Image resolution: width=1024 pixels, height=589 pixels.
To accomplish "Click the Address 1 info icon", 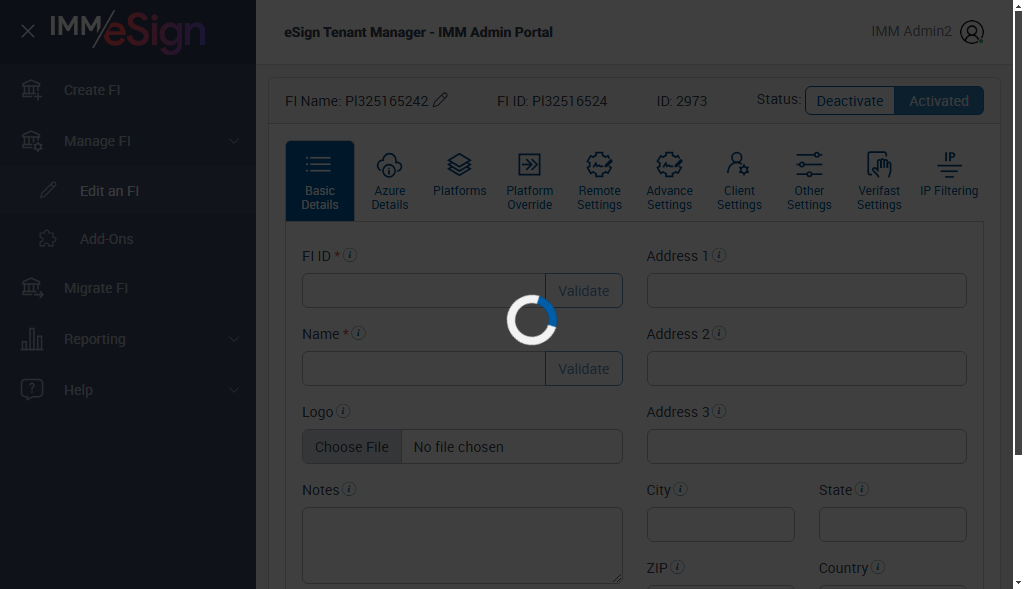I will [x=719, y=255].
